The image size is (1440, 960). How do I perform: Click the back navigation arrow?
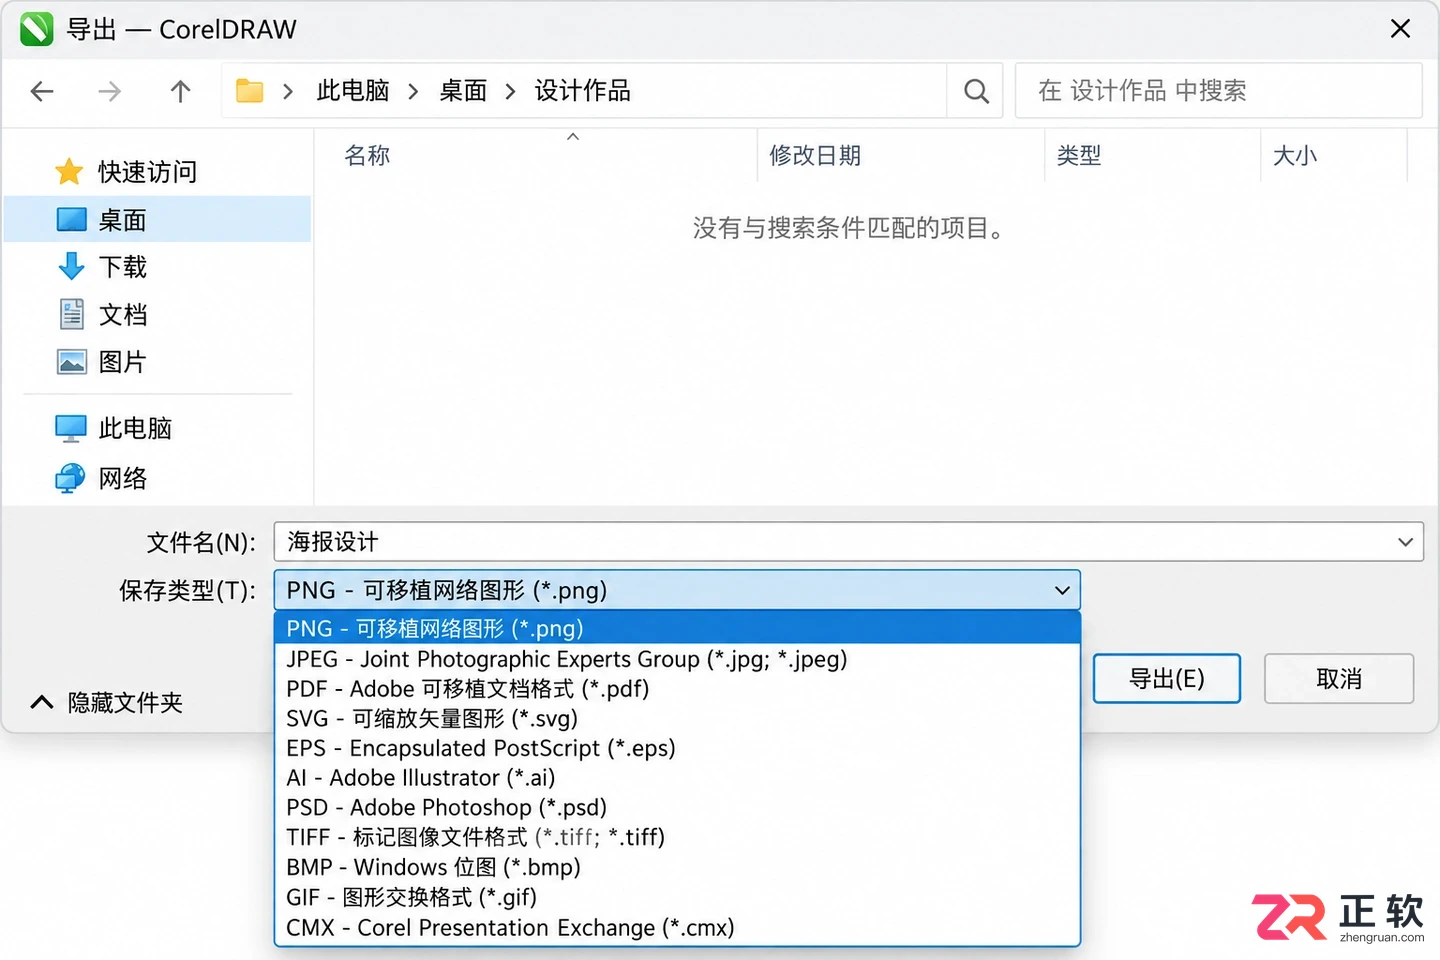[42, 91]
